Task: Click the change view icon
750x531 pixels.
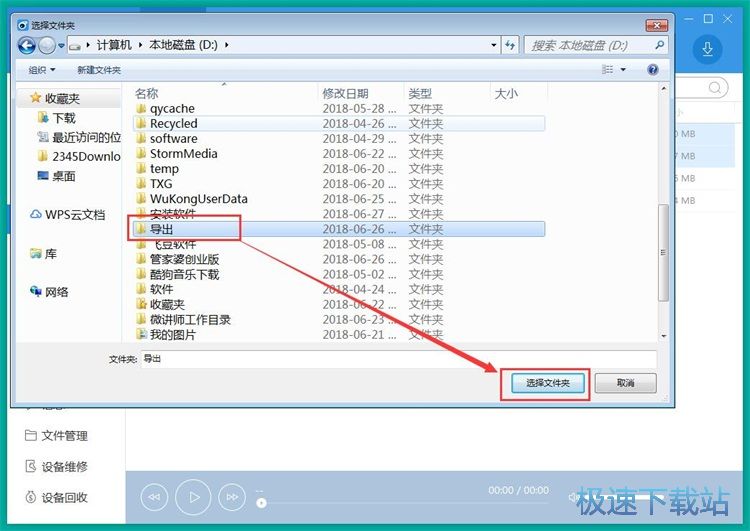Action: 607,70
